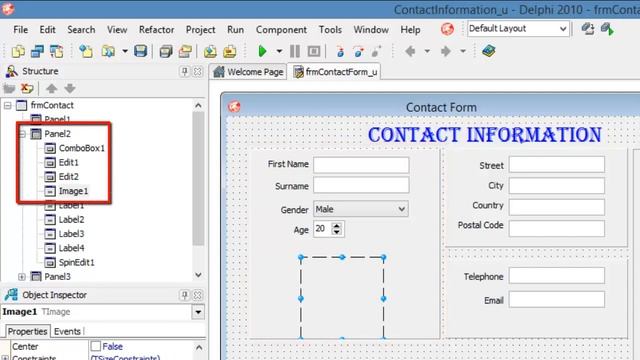640x360 pixels.
Task: Click the Telephone input field
Action: coord(556,276)
